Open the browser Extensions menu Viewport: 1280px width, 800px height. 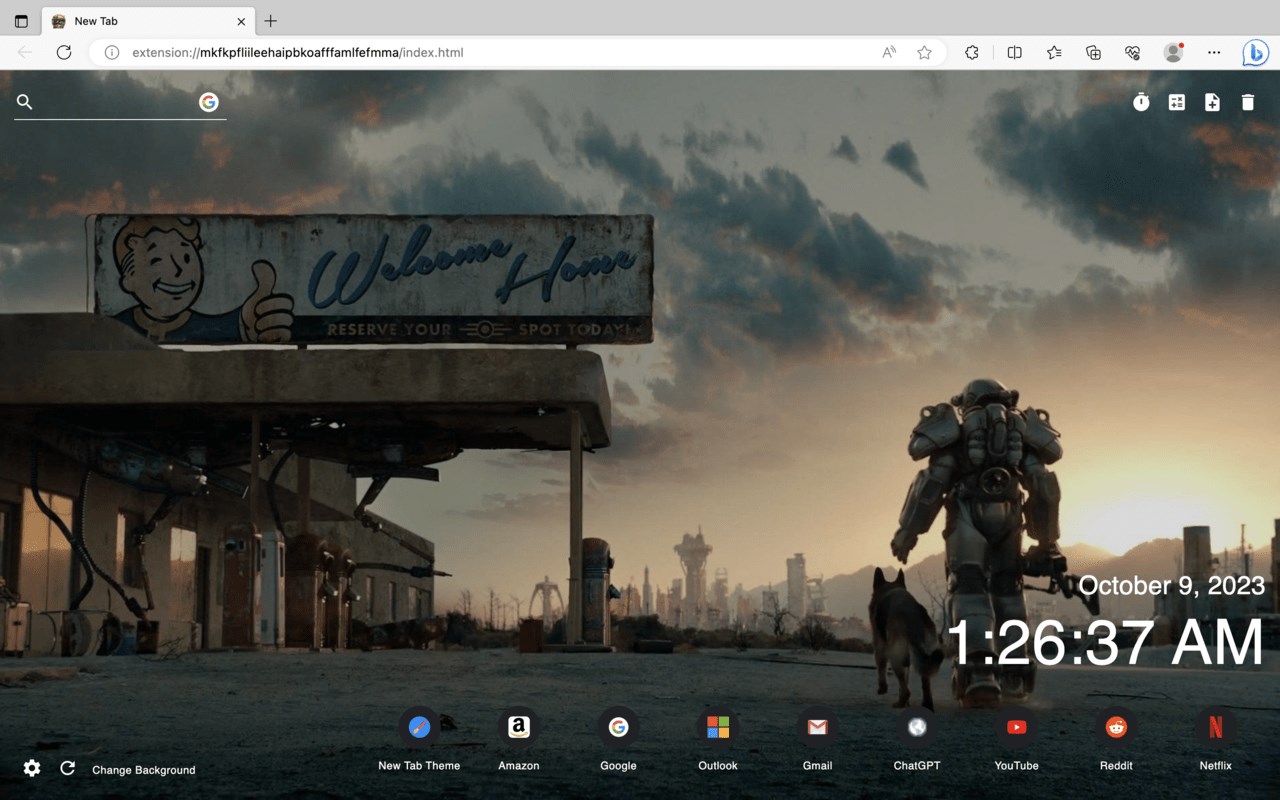(x=972, y=52)
